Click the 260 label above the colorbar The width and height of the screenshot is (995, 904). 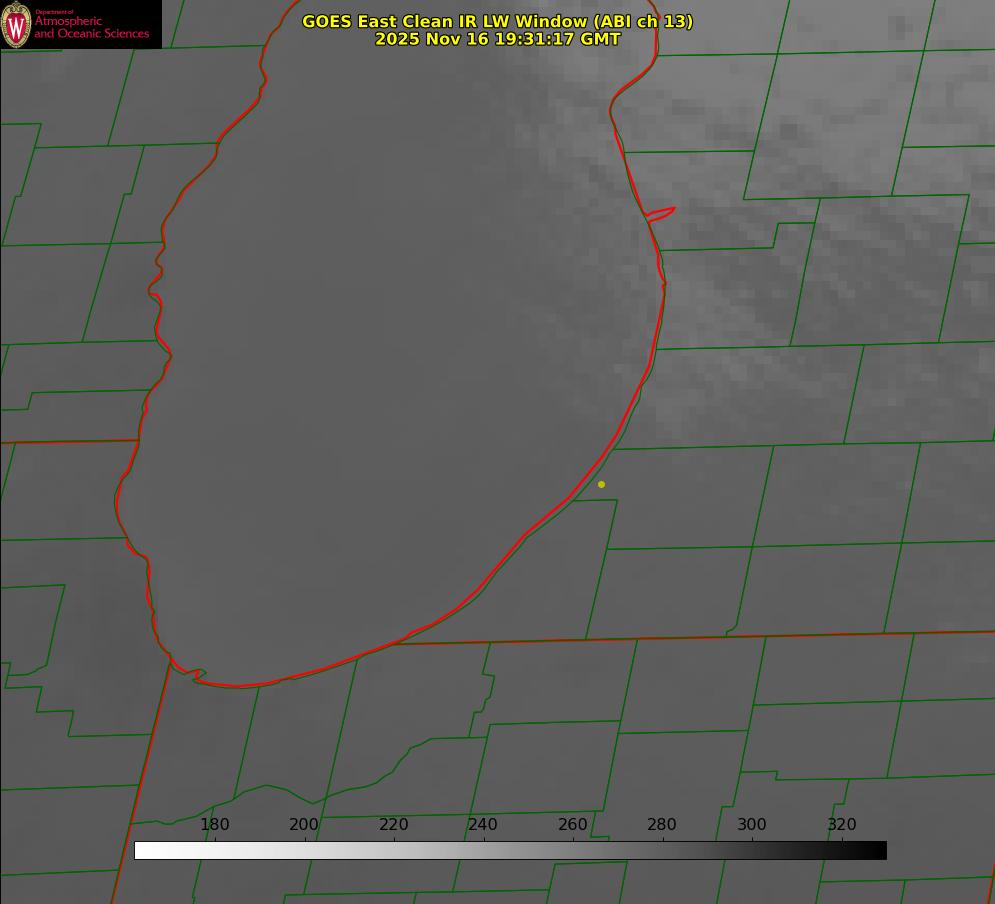573,824
